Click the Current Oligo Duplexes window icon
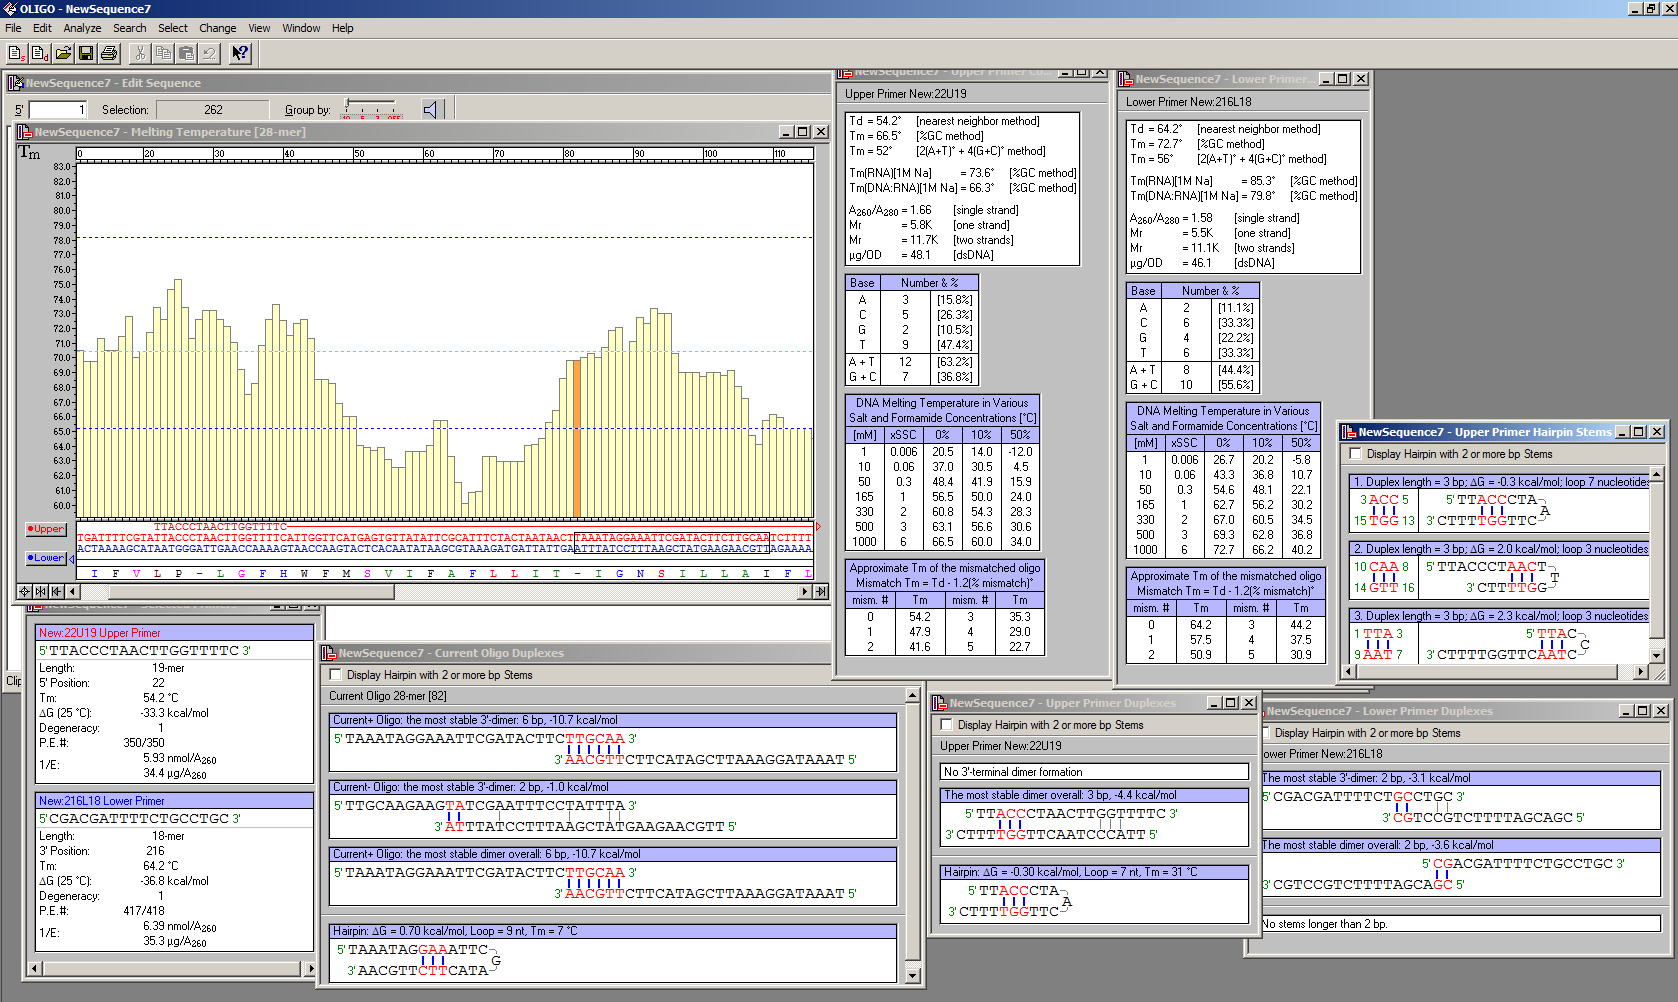 (329, 653)
